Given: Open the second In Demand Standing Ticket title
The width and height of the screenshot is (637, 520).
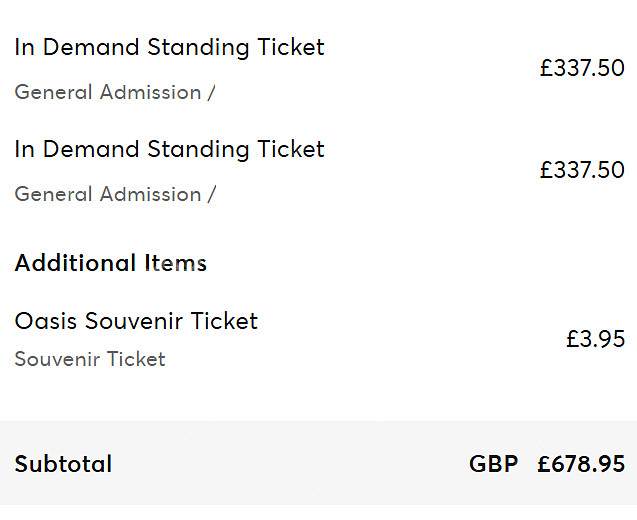Looking at the screenshot, I should click(x=169, y=150).
